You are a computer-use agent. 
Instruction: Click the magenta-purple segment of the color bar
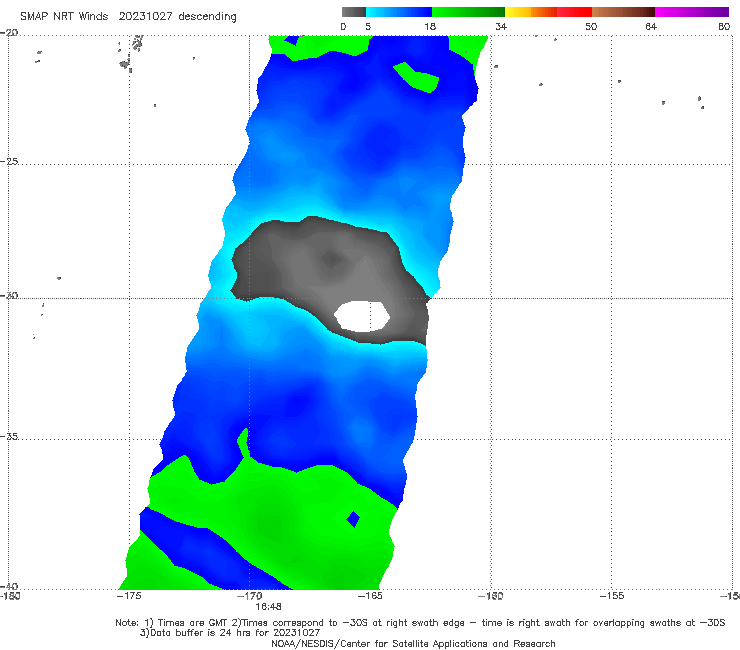coord(692,12)
